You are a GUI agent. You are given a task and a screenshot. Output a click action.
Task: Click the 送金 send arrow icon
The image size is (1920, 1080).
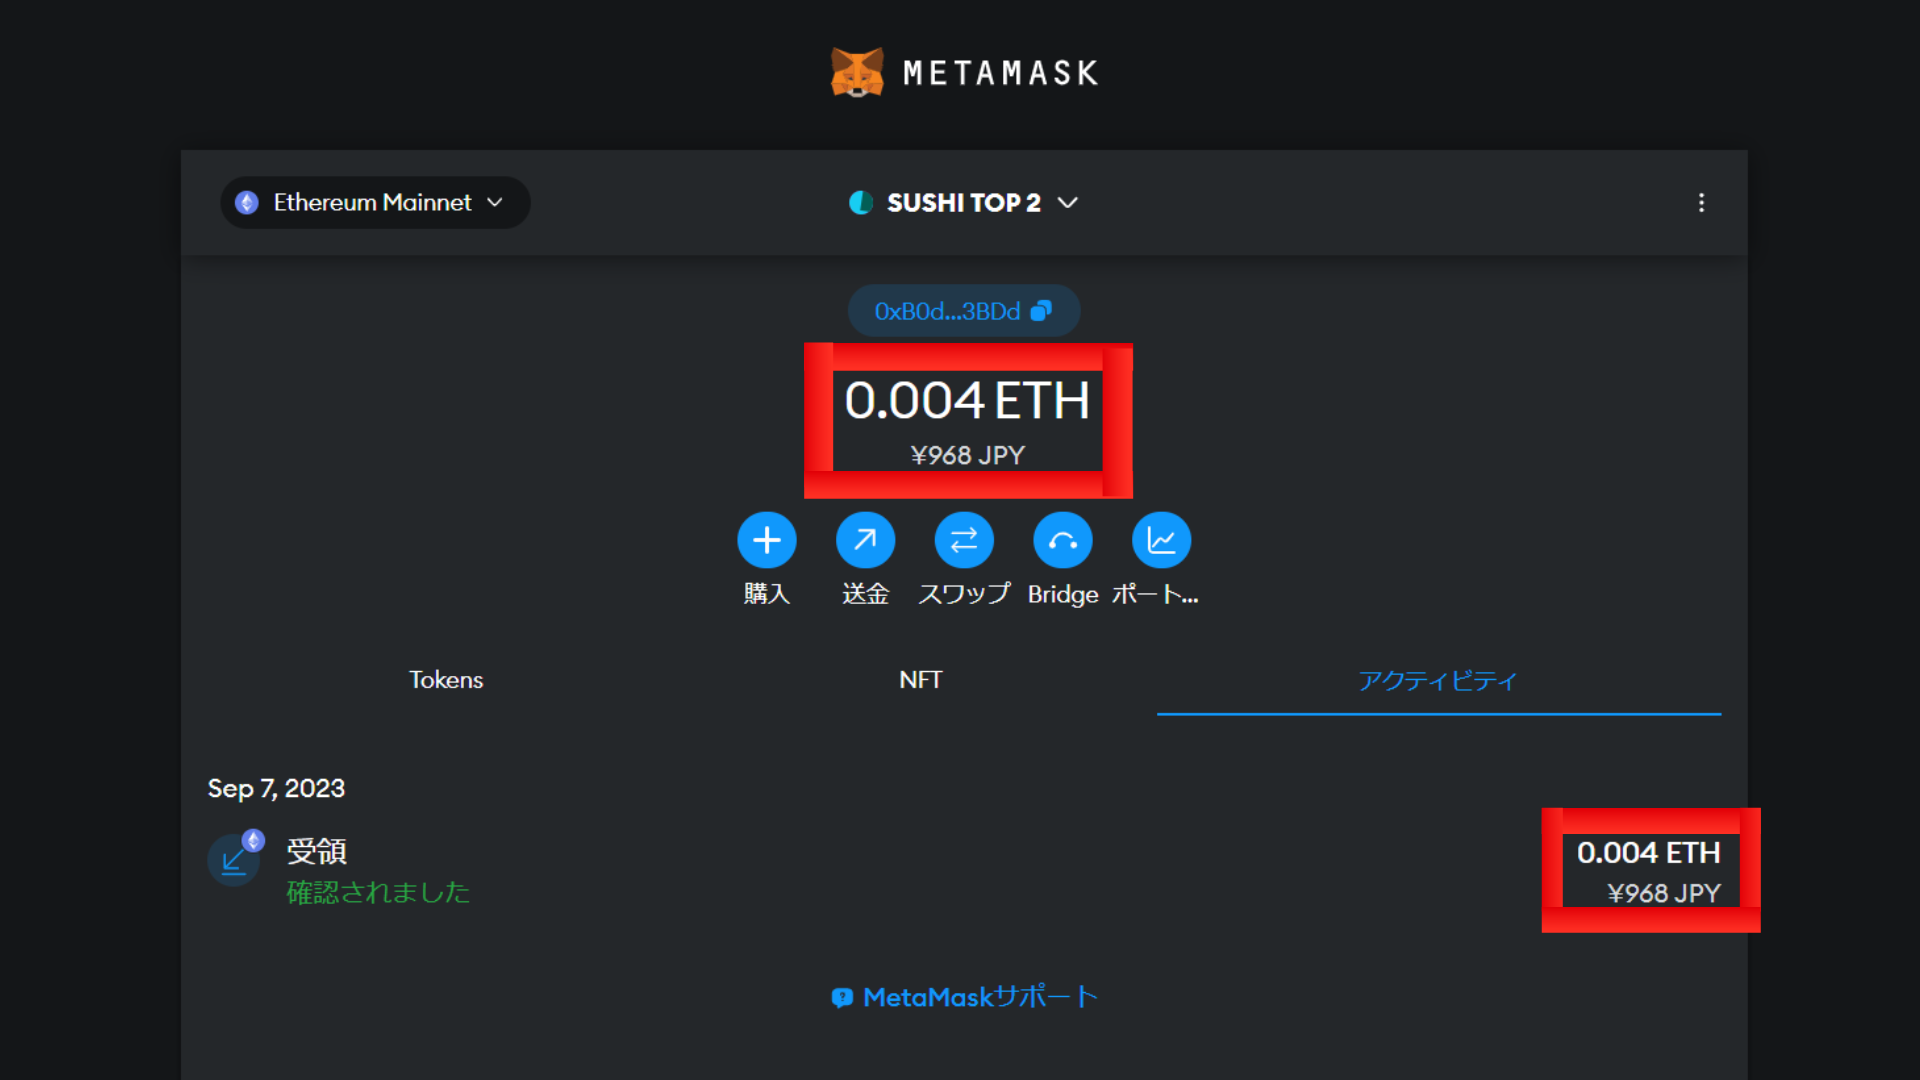[x=865, y=540]
